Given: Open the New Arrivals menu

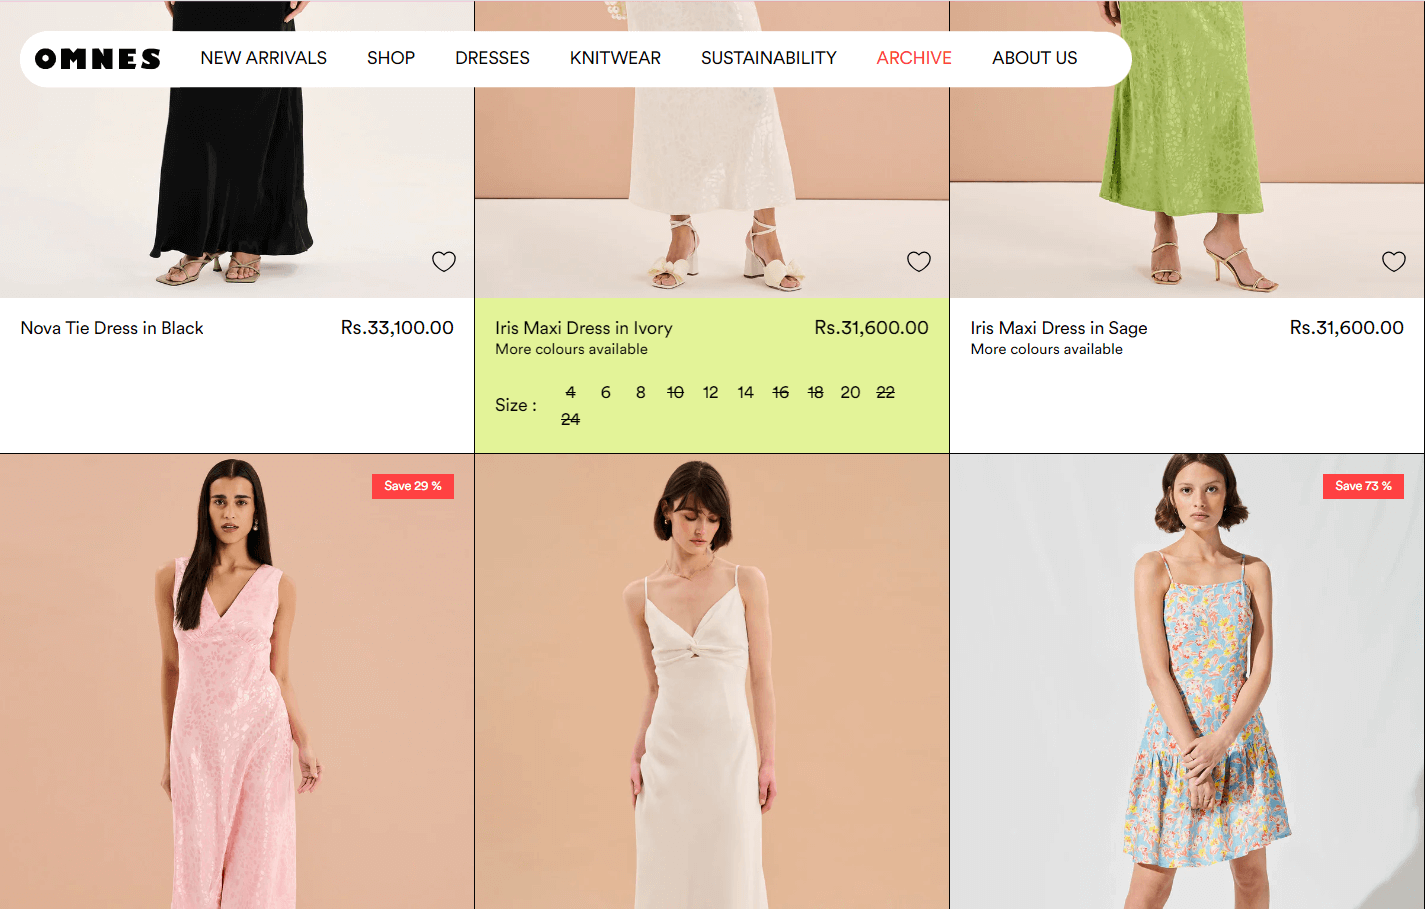Looking at the screenshot, I should 263,58.
